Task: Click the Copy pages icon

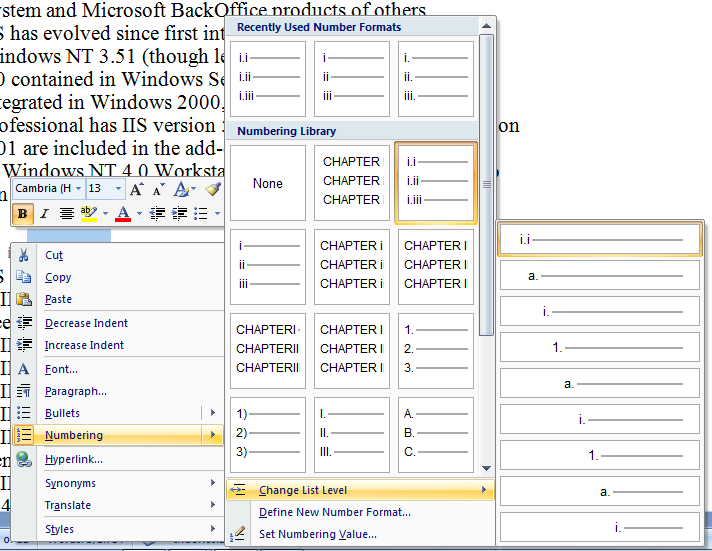Action: pyautogui.click(x=24, y=277)
